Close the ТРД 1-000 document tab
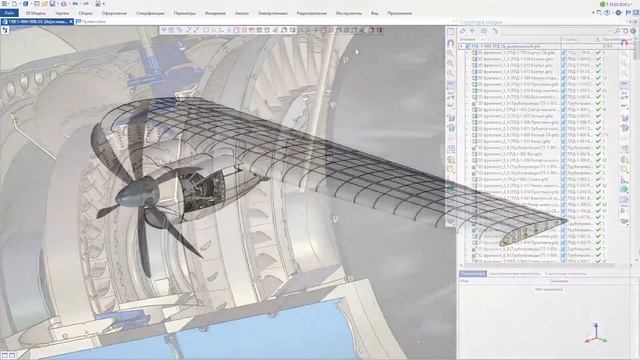640x360 pixels. pyautogui.click(x=71, y=22)
